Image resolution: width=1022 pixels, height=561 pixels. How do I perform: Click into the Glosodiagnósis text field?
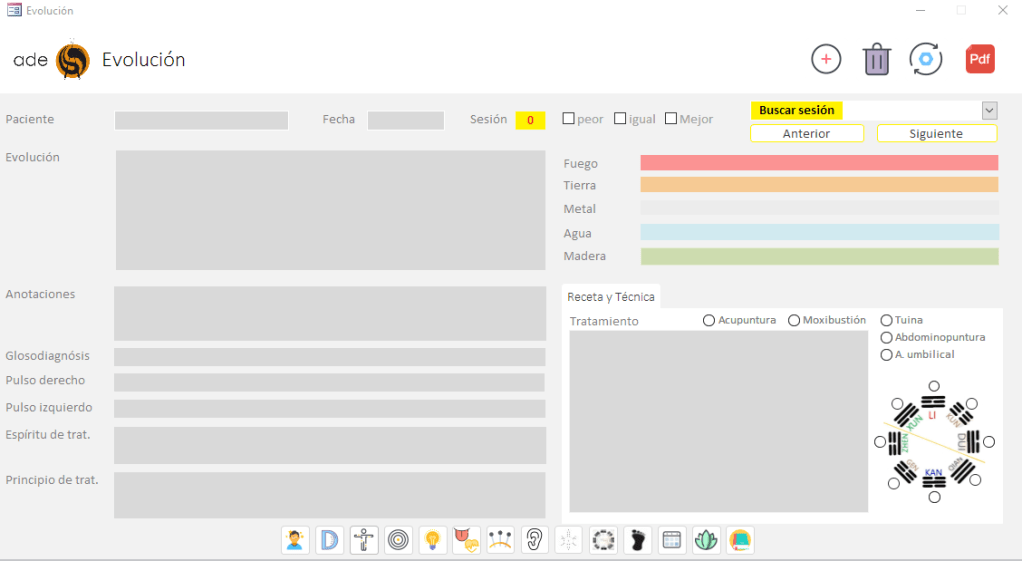(329, 357)
